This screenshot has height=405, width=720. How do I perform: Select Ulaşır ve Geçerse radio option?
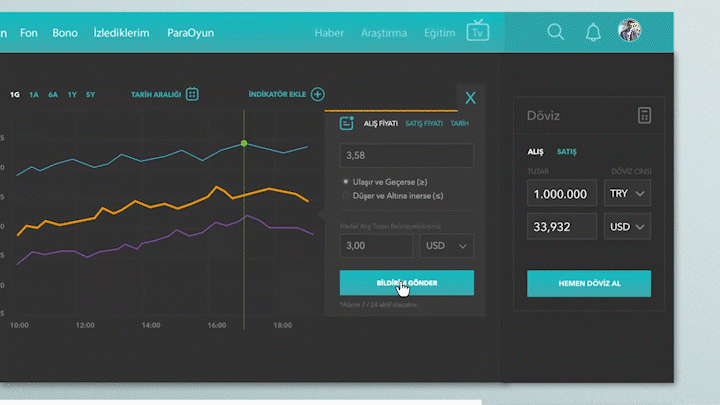(346, 182)
